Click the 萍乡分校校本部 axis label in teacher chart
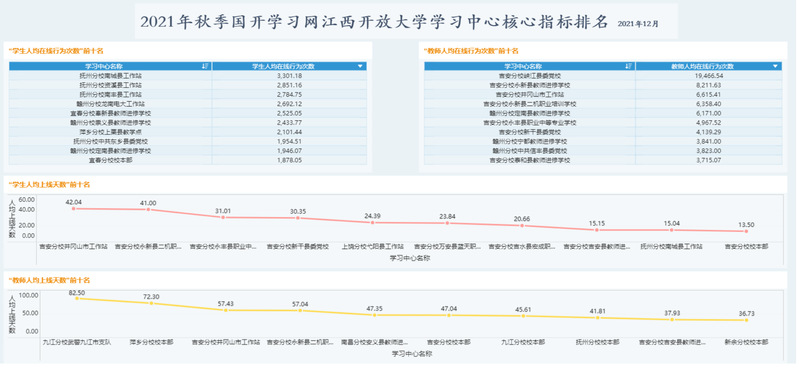 151,342
